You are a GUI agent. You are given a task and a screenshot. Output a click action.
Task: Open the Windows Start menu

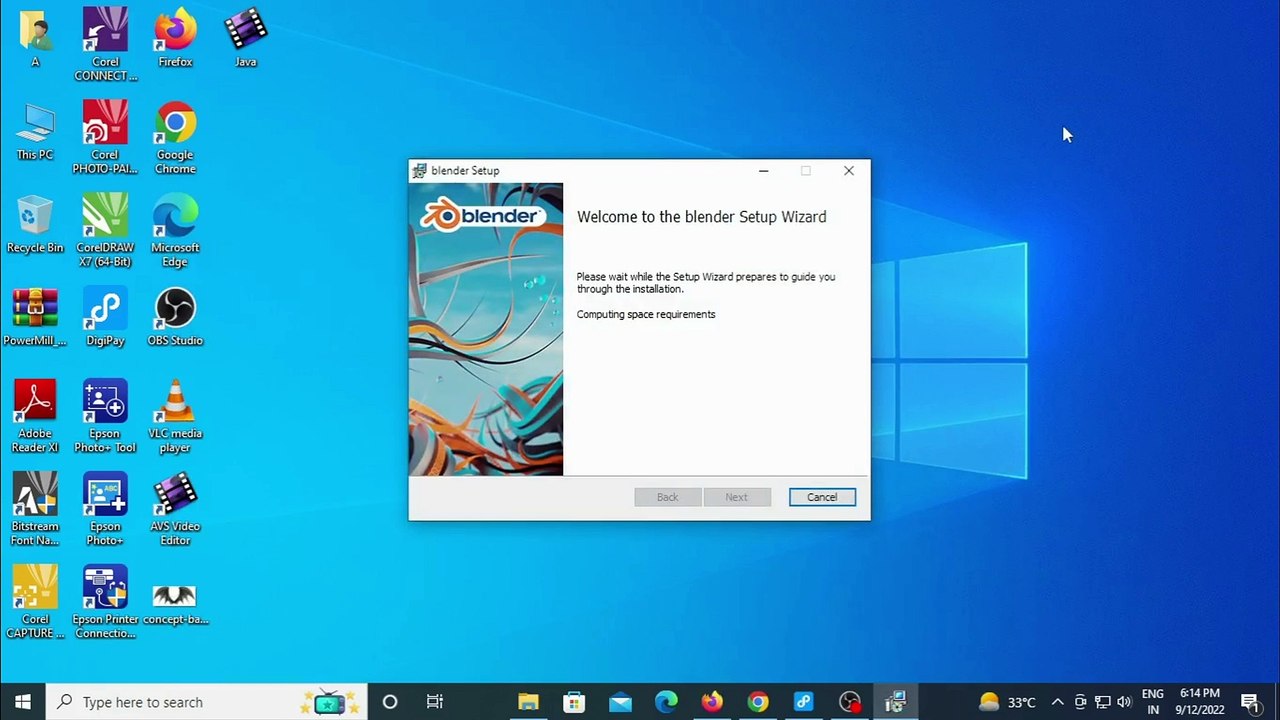click(x=23, y=702)
